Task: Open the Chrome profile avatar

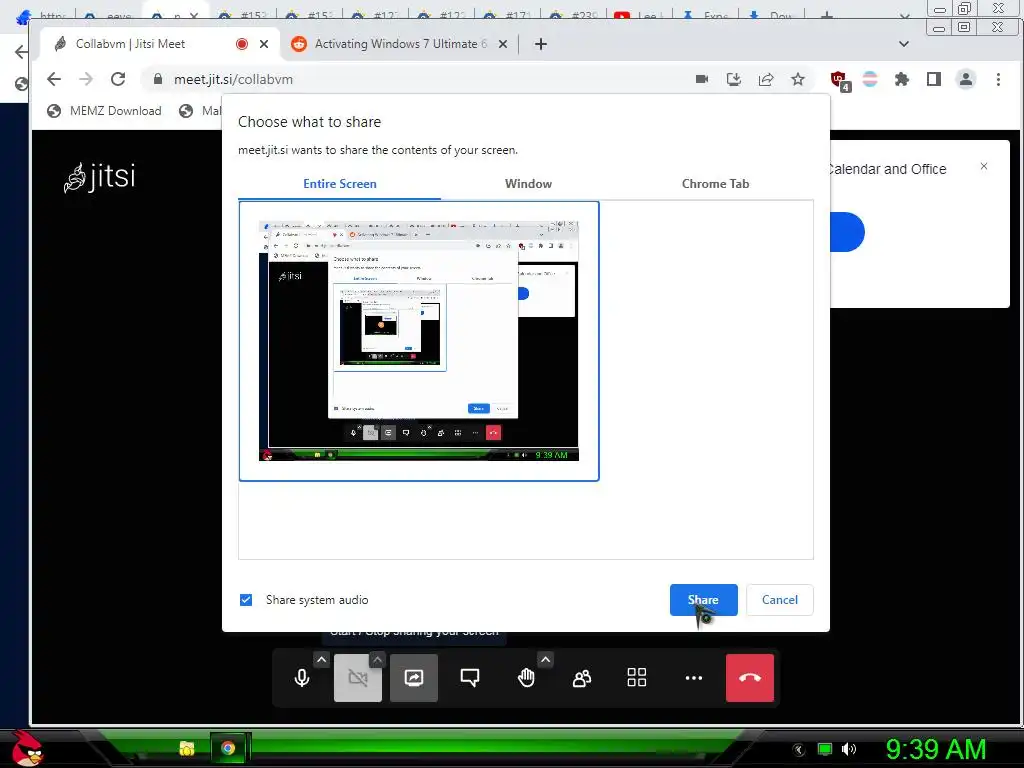Action: point(966,79)
